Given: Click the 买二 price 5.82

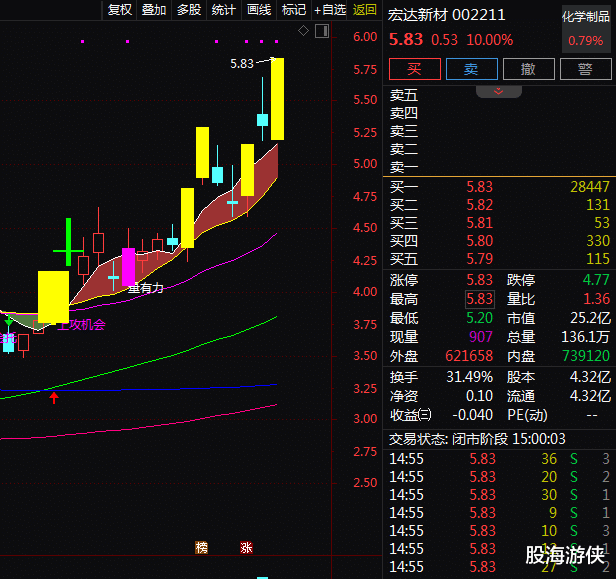Looking at the screenshot, I should pyautogui.click(x=479, y=205).
